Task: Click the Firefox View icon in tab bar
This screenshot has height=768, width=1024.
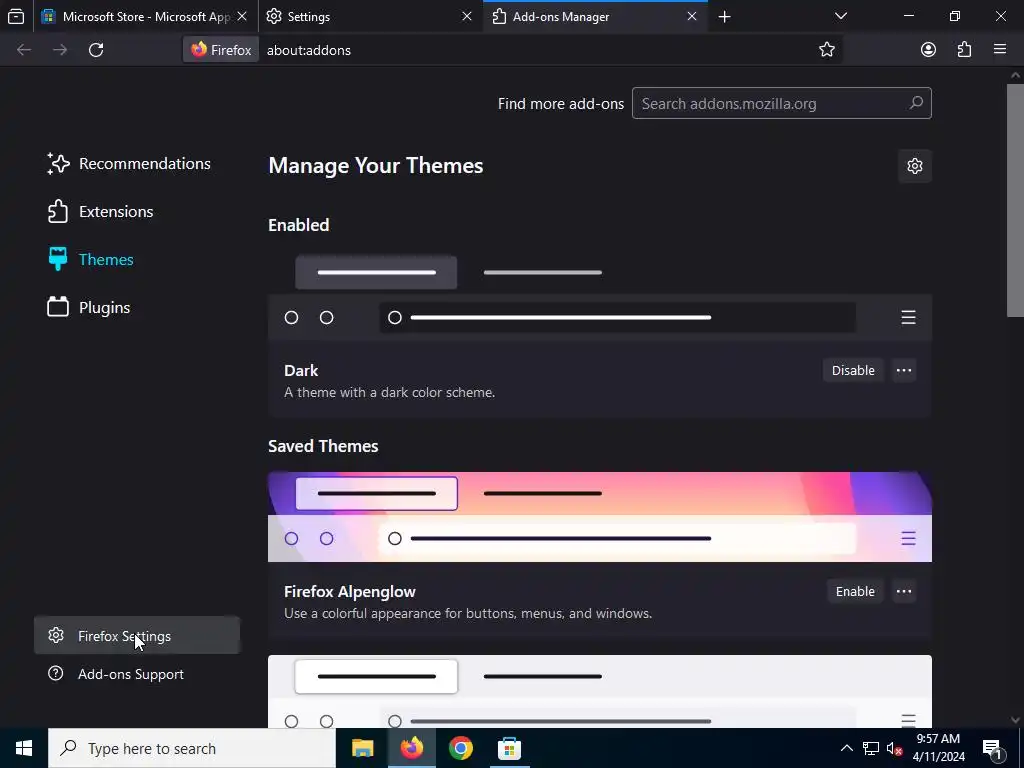Action: point(16,16)
